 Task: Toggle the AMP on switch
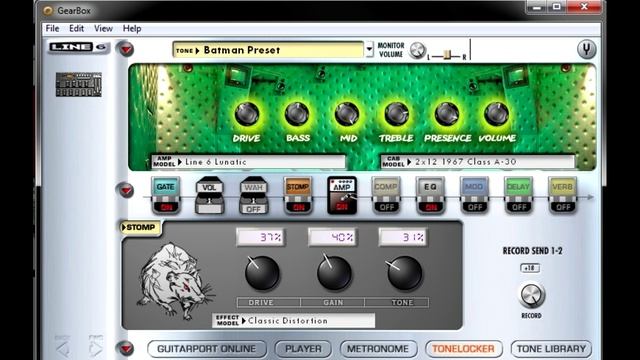(342, 207)
